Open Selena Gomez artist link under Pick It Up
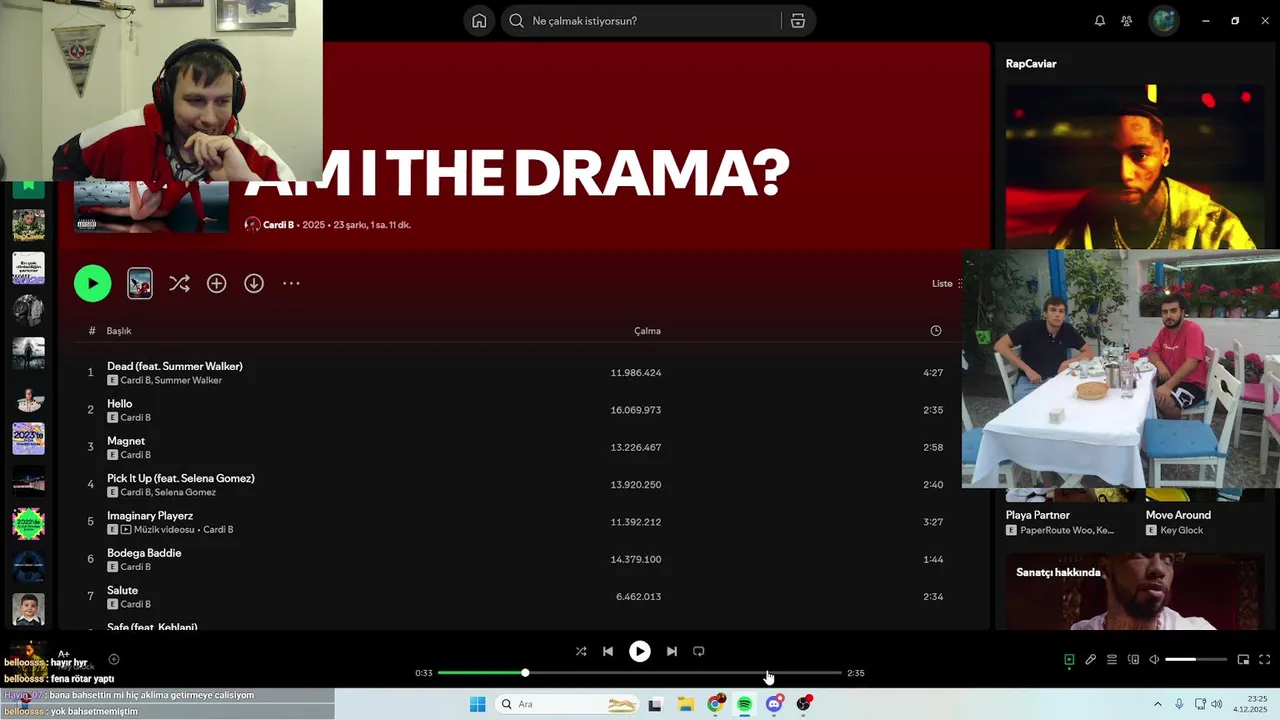The width and height of the screenshot is (1280, 720). [185, 492]
